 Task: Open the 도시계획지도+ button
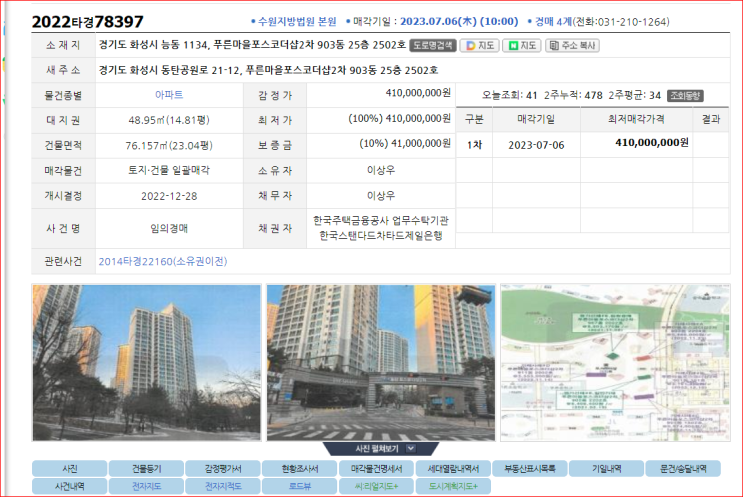[x=452, y=486]
